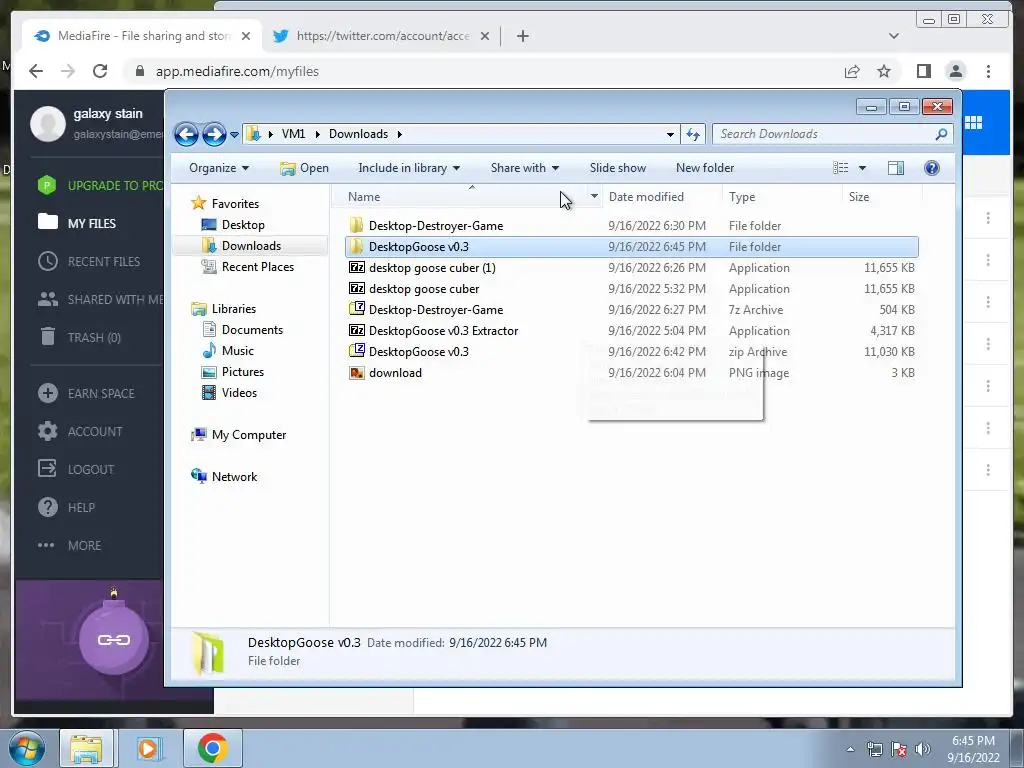This screenshot has width=1024, height=768.
Task: Switch to the MediaFire browser tab
Action: [x=142, y=36]
